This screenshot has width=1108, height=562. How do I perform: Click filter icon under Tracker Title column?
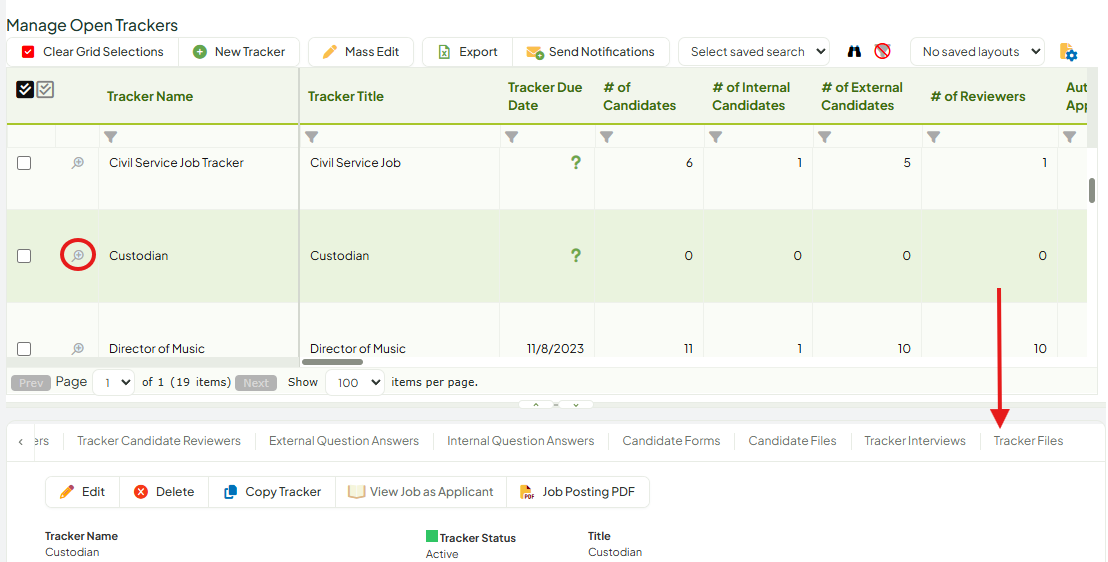pyautogui.click(x=312, y=136)
